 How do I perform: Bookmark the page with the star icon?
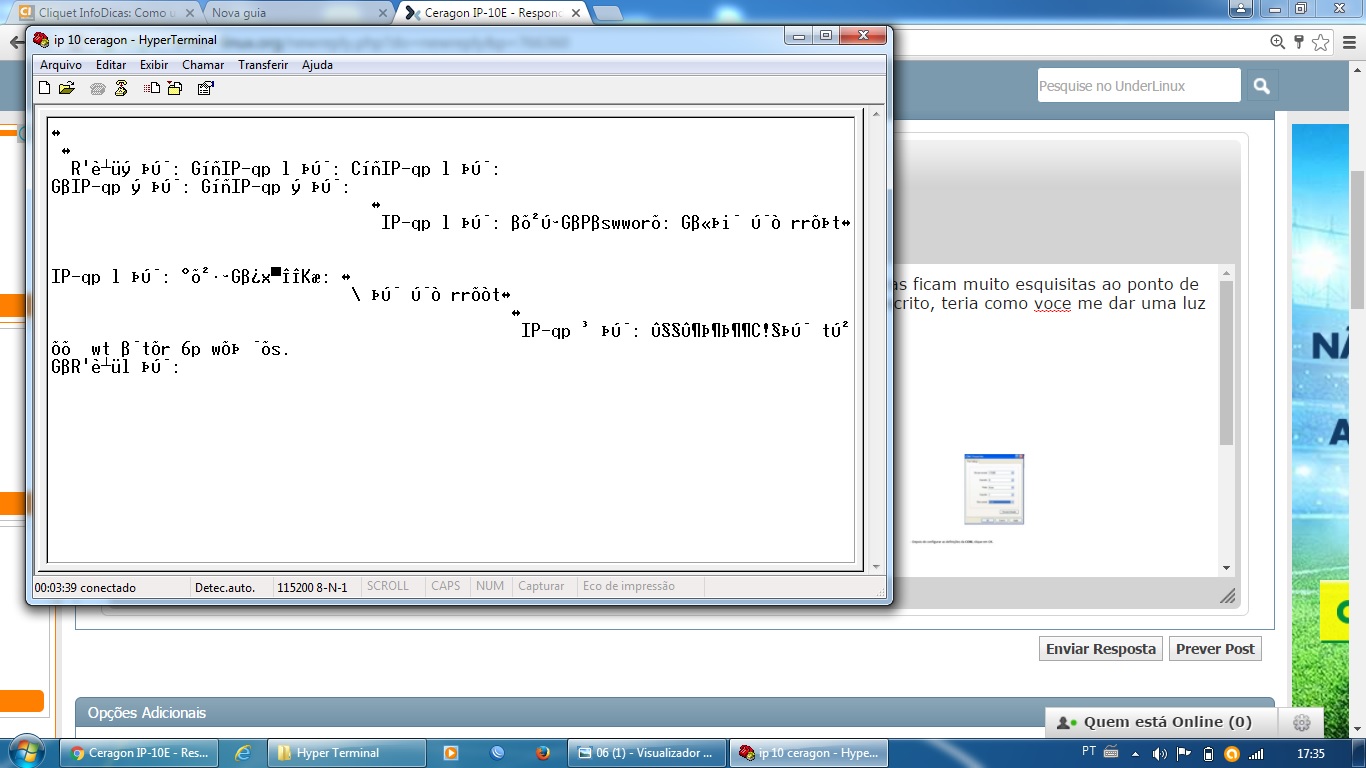point(1321,42)
